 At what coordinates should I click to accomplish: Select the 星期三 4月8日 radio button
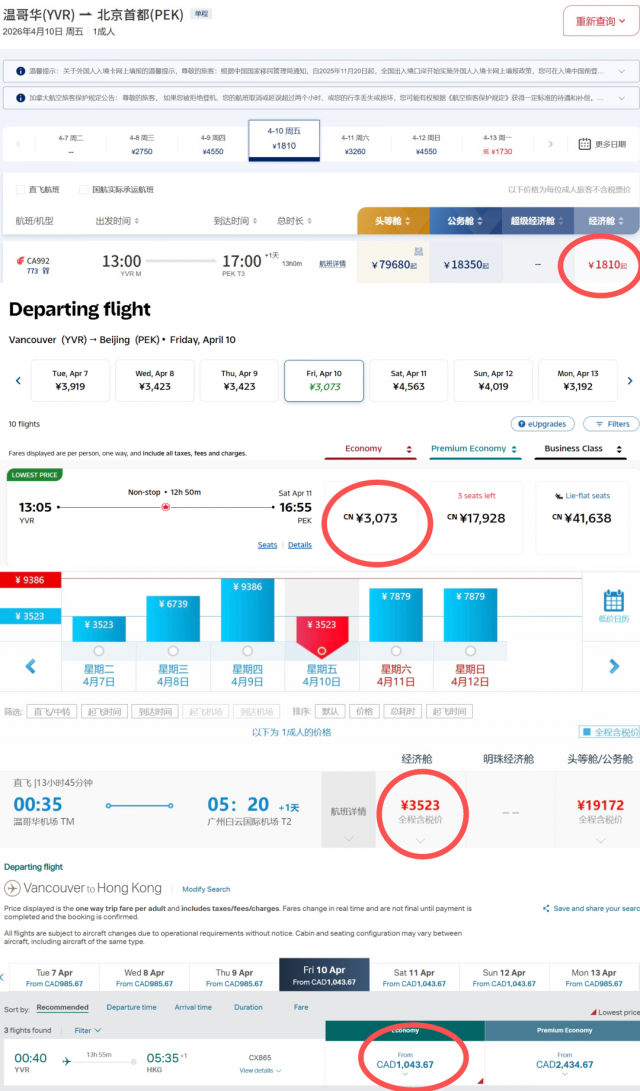coord(172,651)
